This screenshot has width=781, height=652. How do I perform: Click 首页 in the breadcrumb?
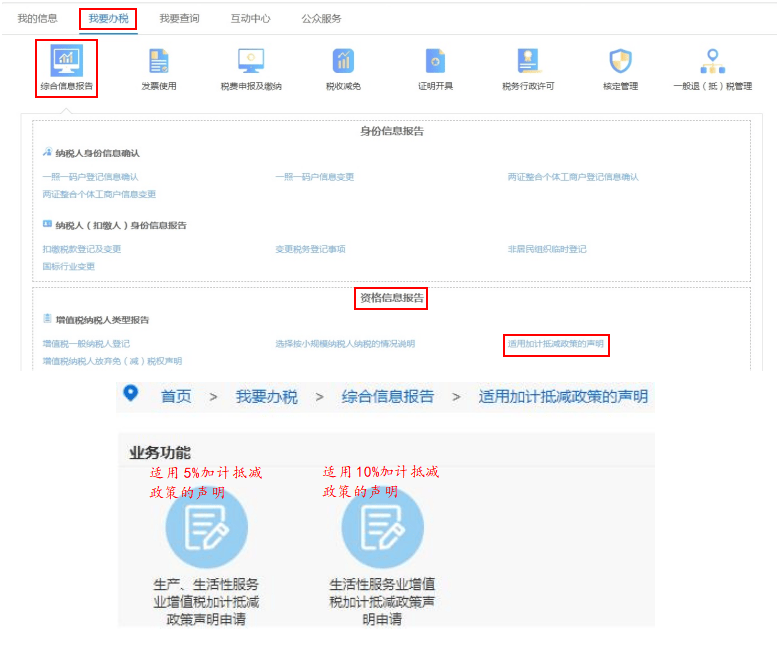click(x=176, y=396)
